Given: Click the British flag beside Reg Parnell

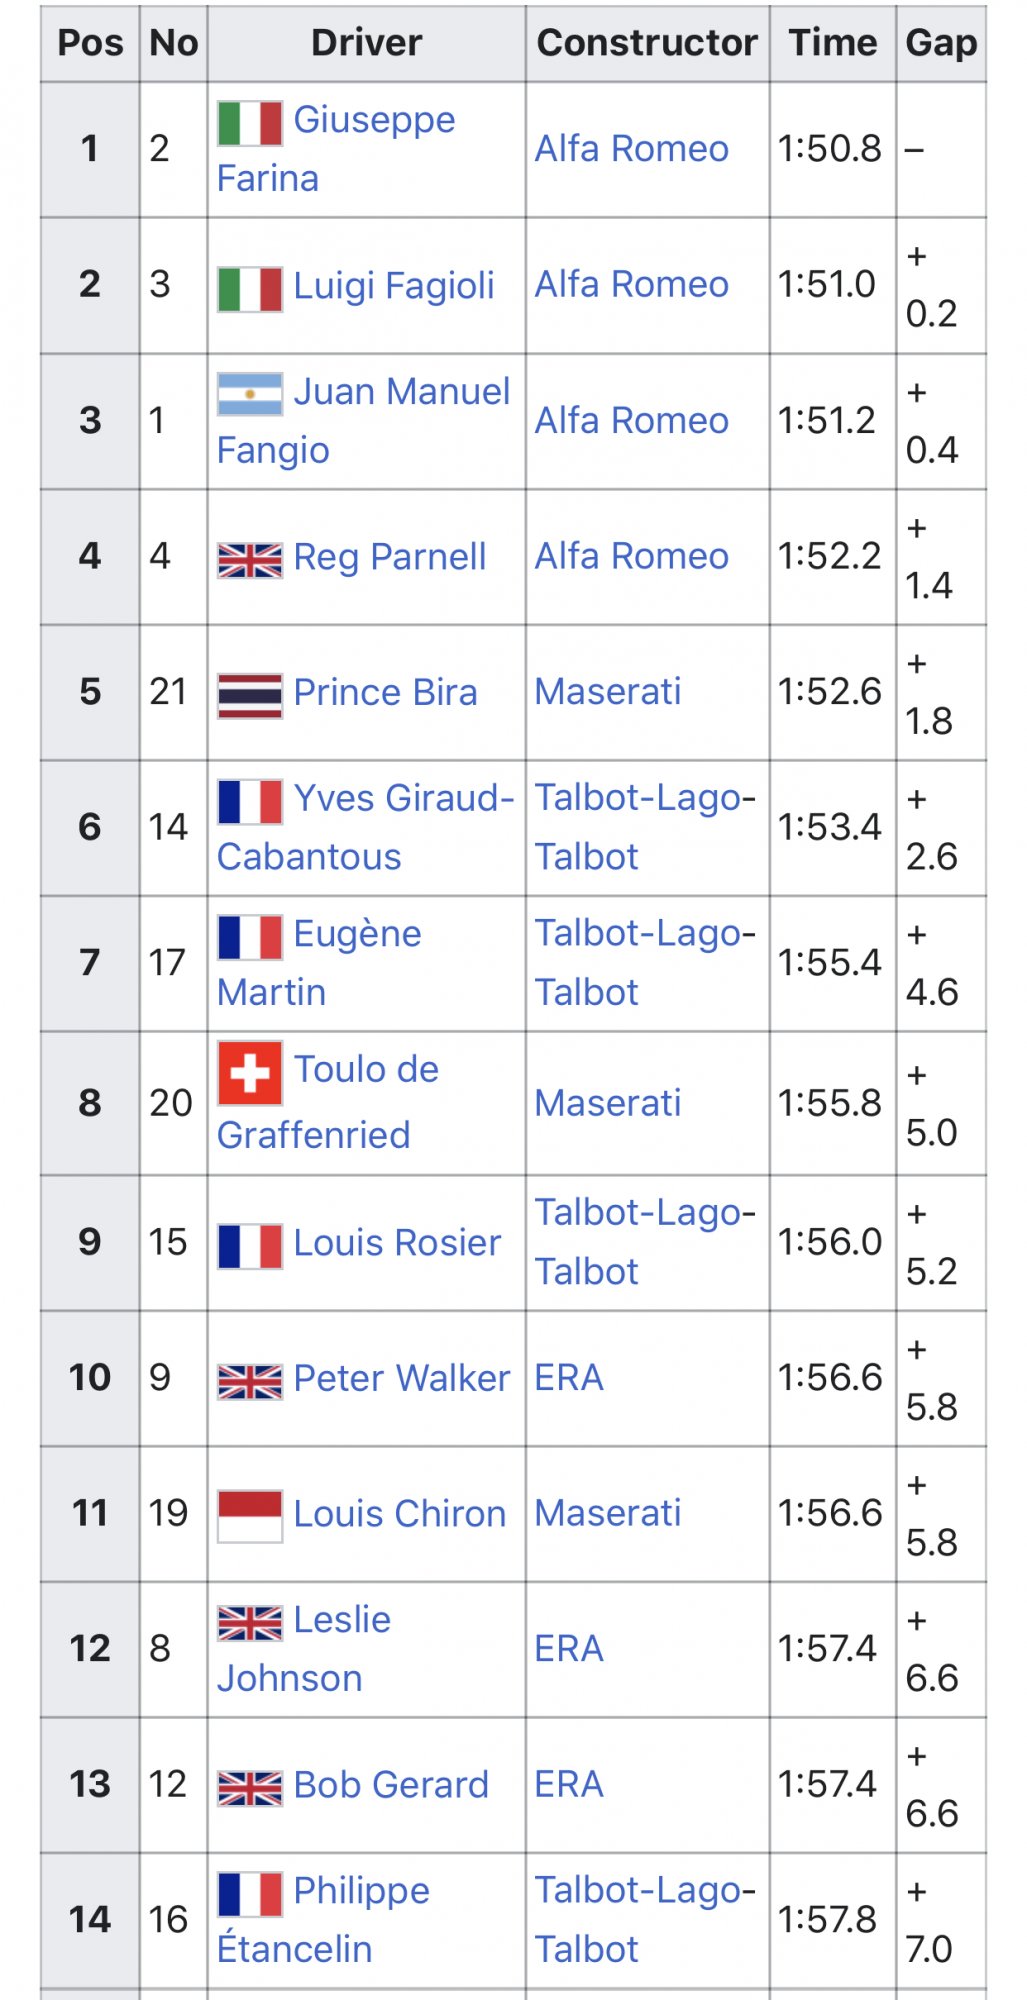Looking at the screenshot, I should [250, 560].
